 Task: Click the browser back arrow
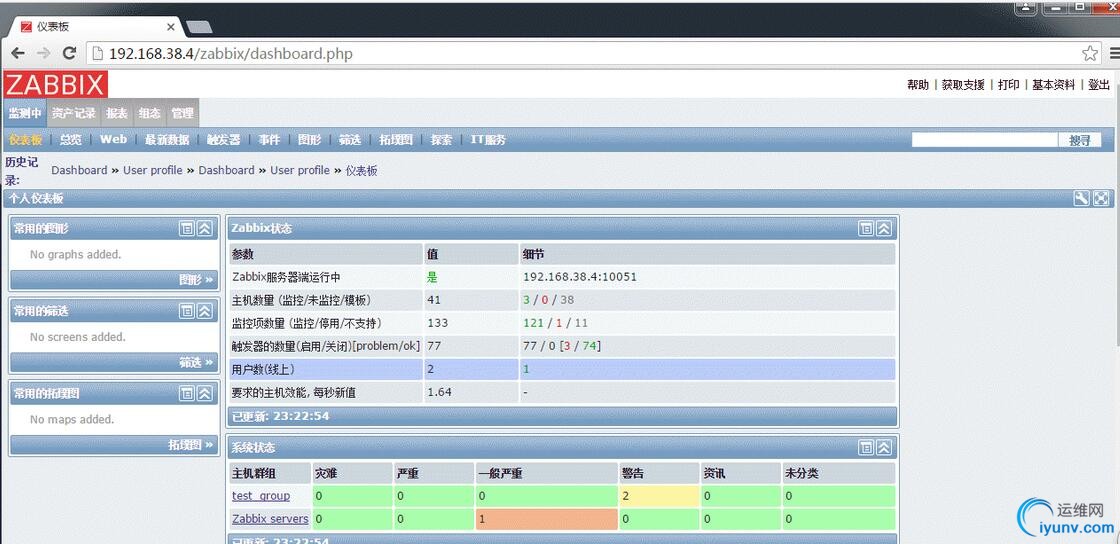coord(18,53)
